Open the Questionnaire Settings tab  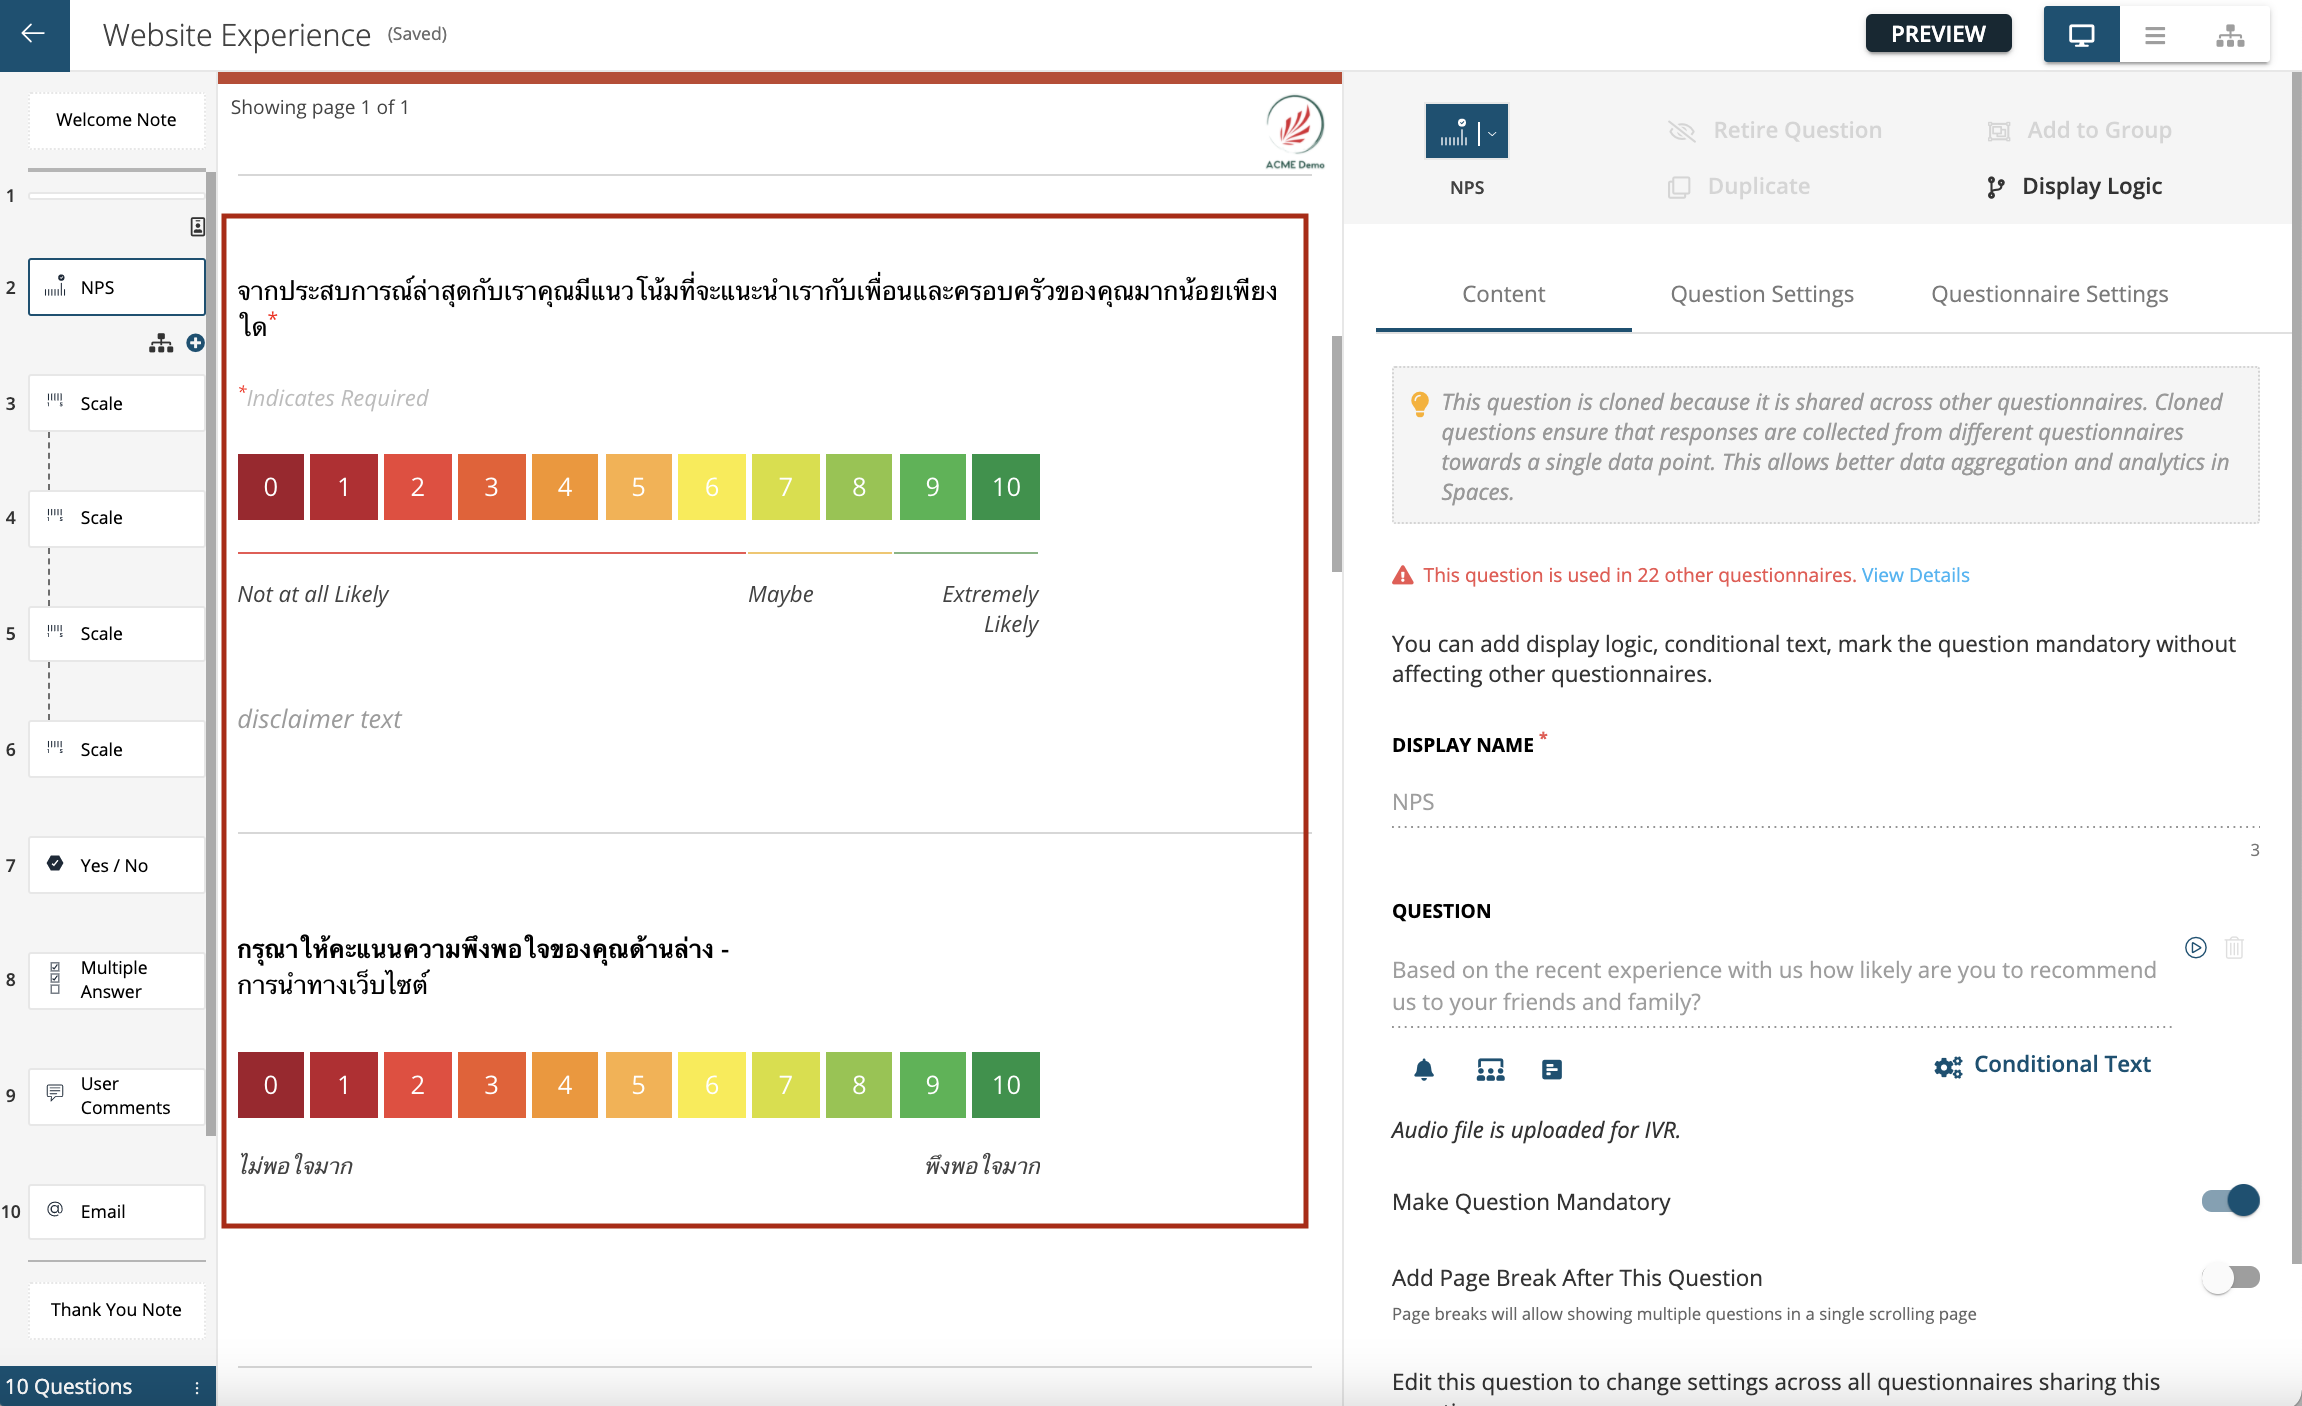point(2049,294)
